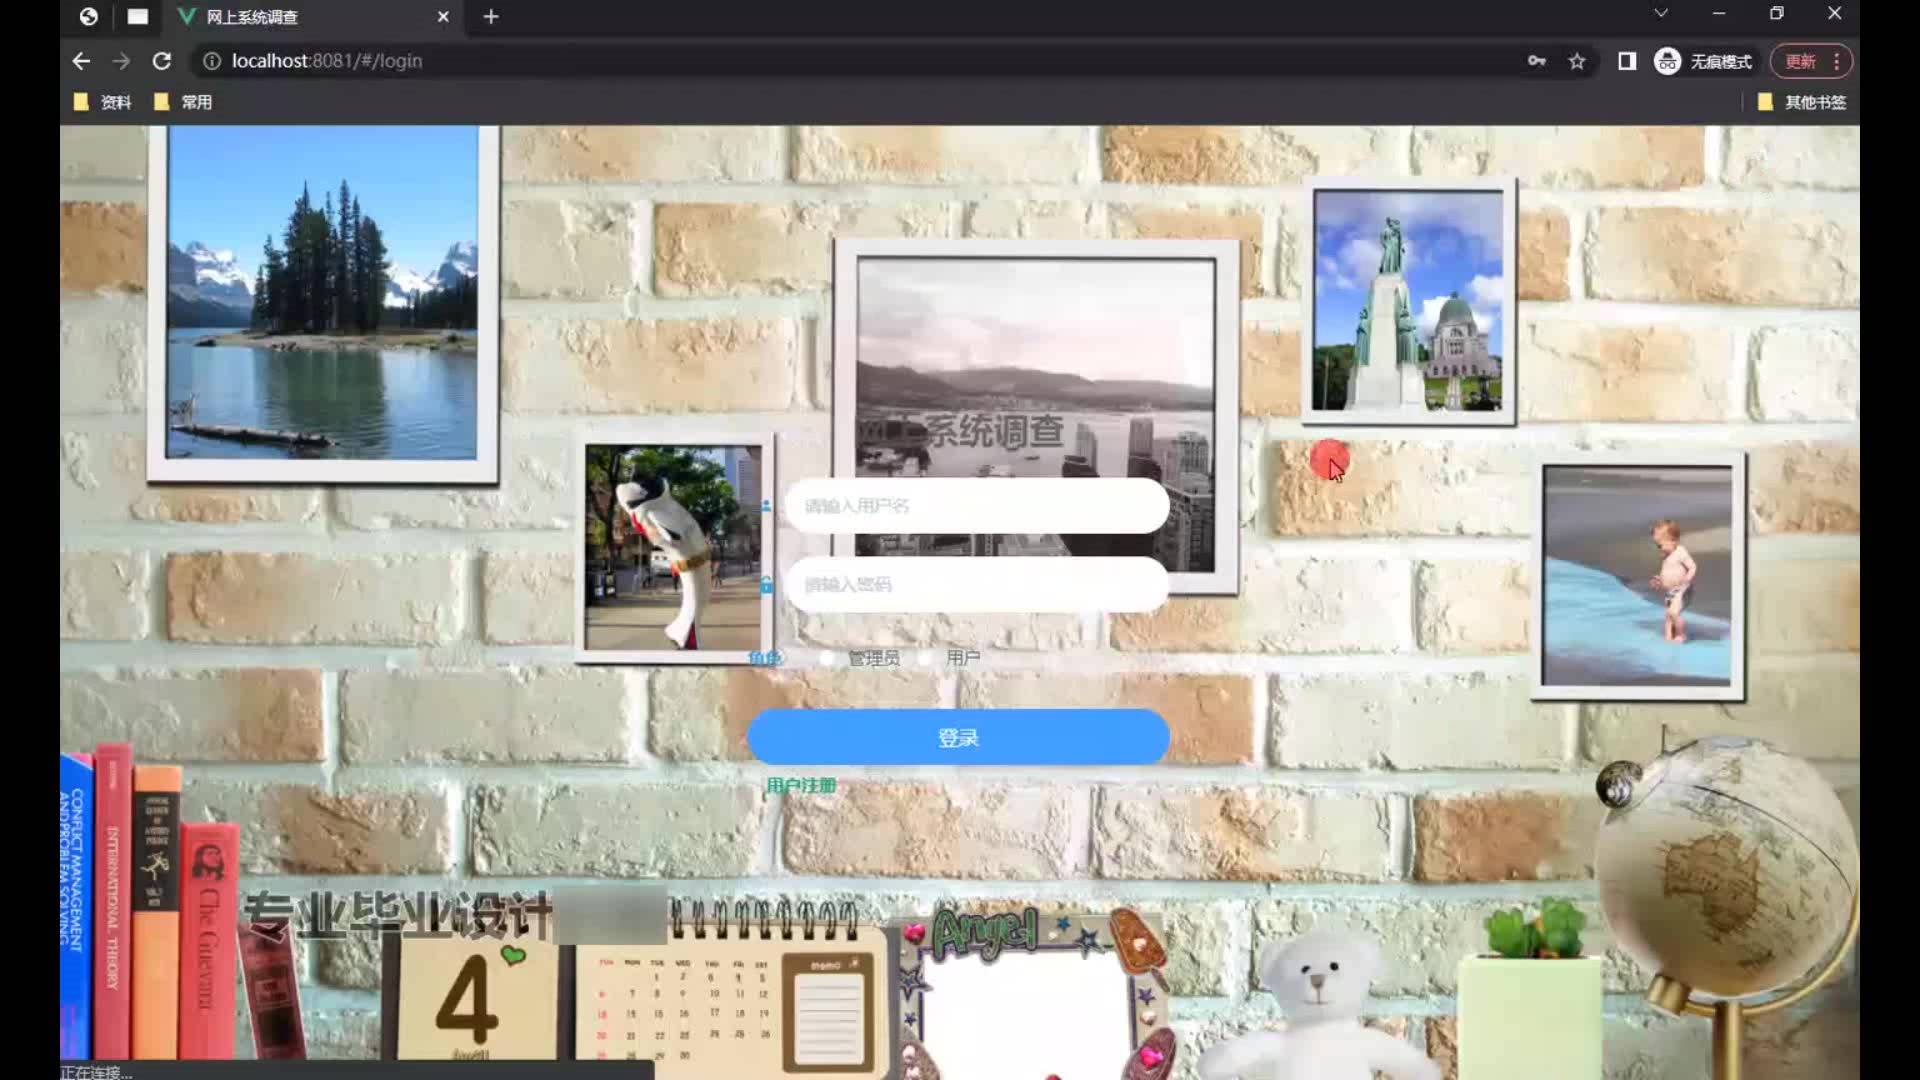
Task: Focus the username input field
Action: 976,506
